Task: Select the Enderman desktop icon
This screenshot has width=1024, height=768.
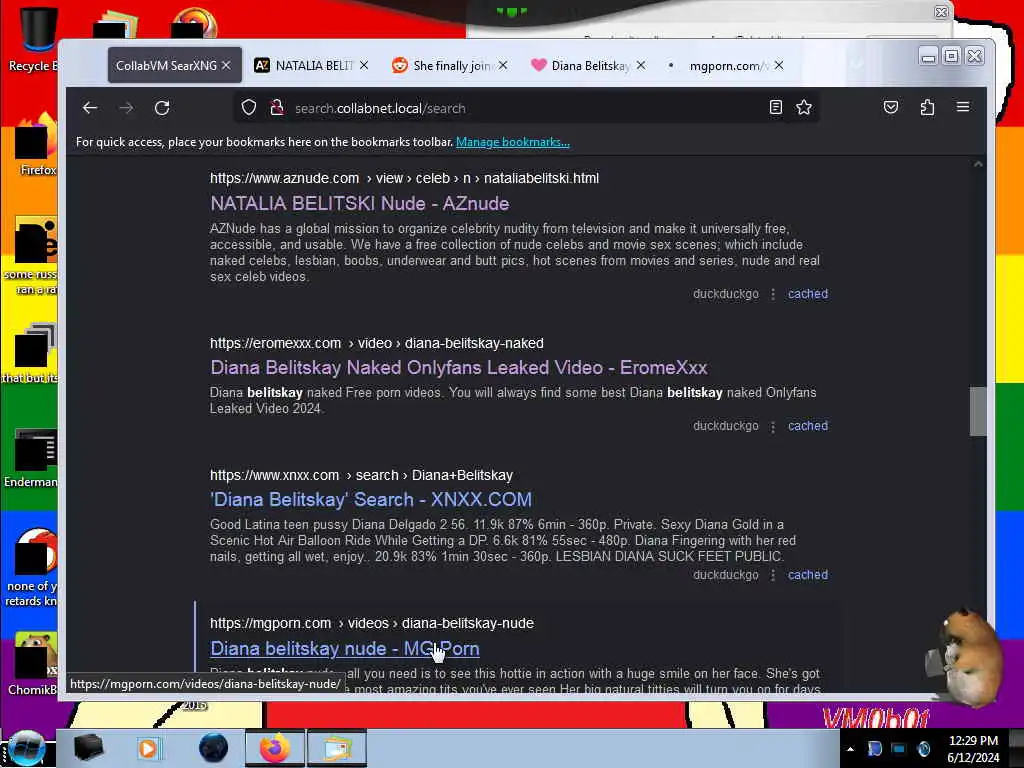Action: [33, 457]
